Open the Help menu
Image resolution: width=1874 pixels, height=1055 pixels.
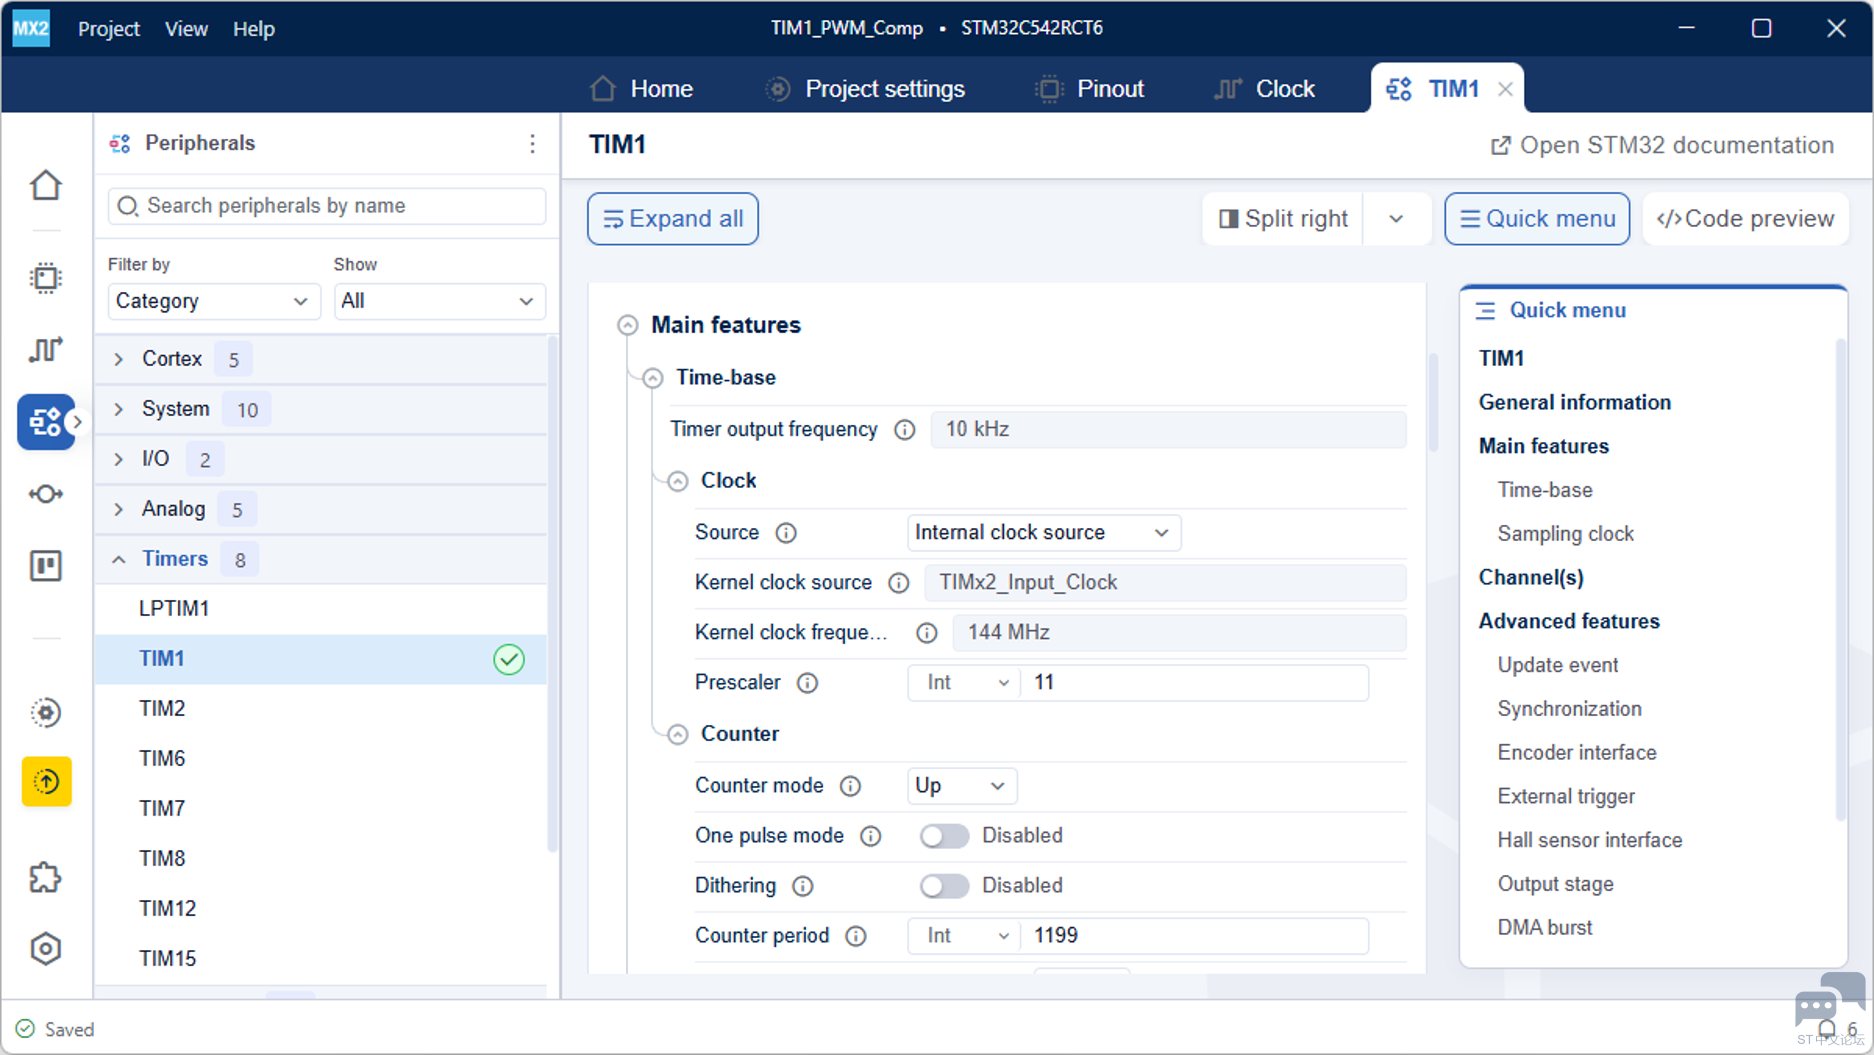(x=254, y=29)
